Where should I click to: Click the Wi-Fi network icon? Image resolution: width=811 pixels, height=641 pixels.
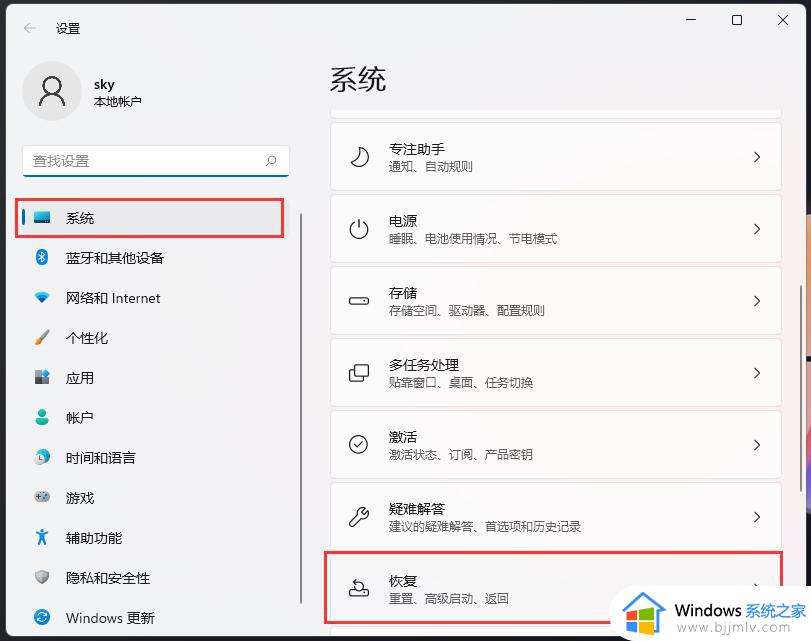[x=42, y=297]
